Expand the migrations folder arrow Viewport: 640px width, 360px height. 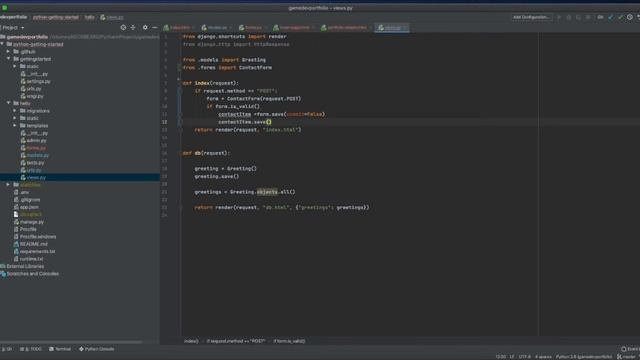15,111
